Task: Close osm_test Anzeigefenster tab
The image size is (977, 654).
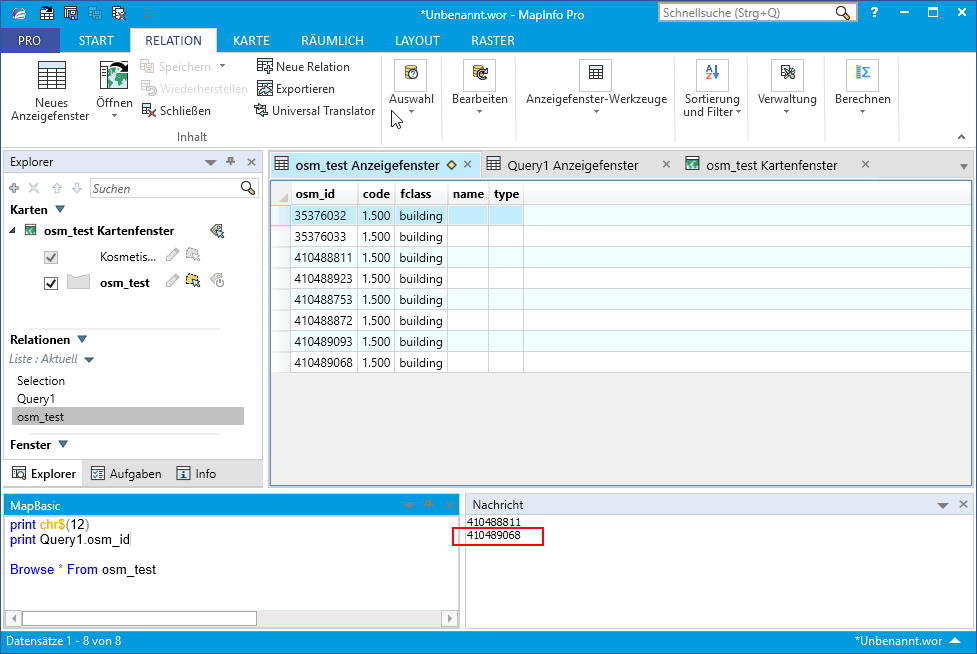Action: click(x=468, y=164)
